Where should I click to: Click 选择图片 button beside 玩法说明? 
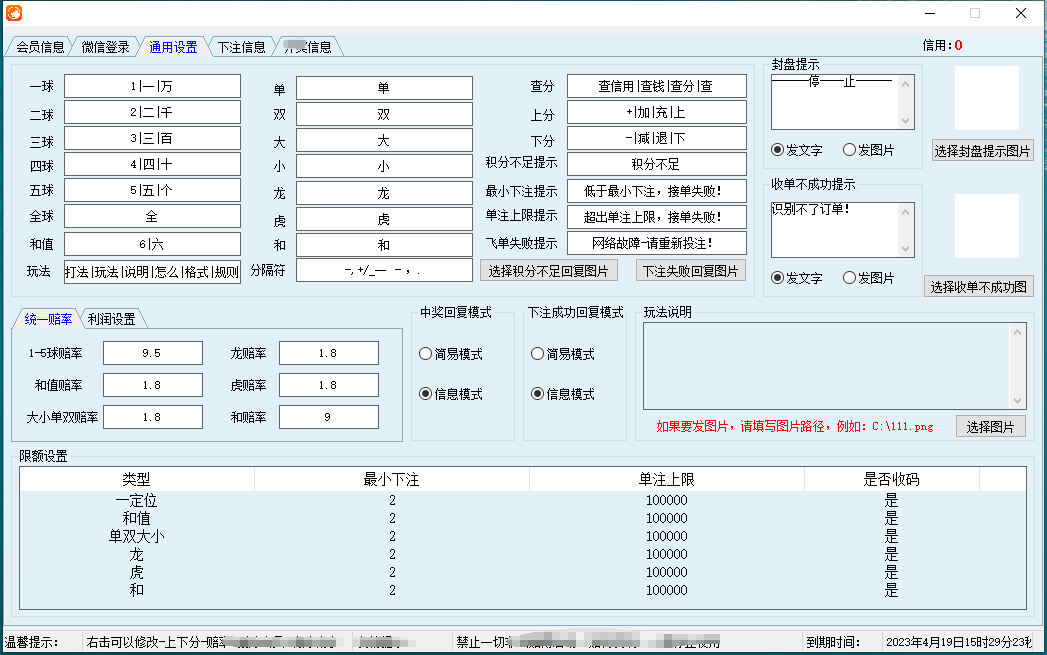pyautogui.click(x=990, y=427)
